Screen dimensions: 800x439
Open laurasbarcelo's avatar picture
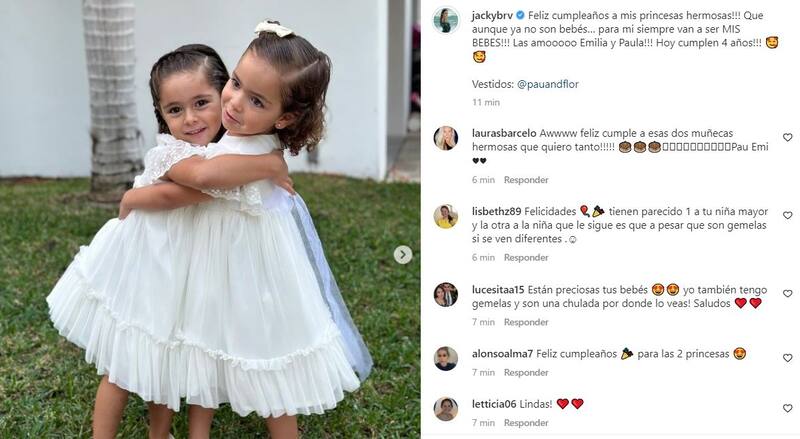(446, 138)
